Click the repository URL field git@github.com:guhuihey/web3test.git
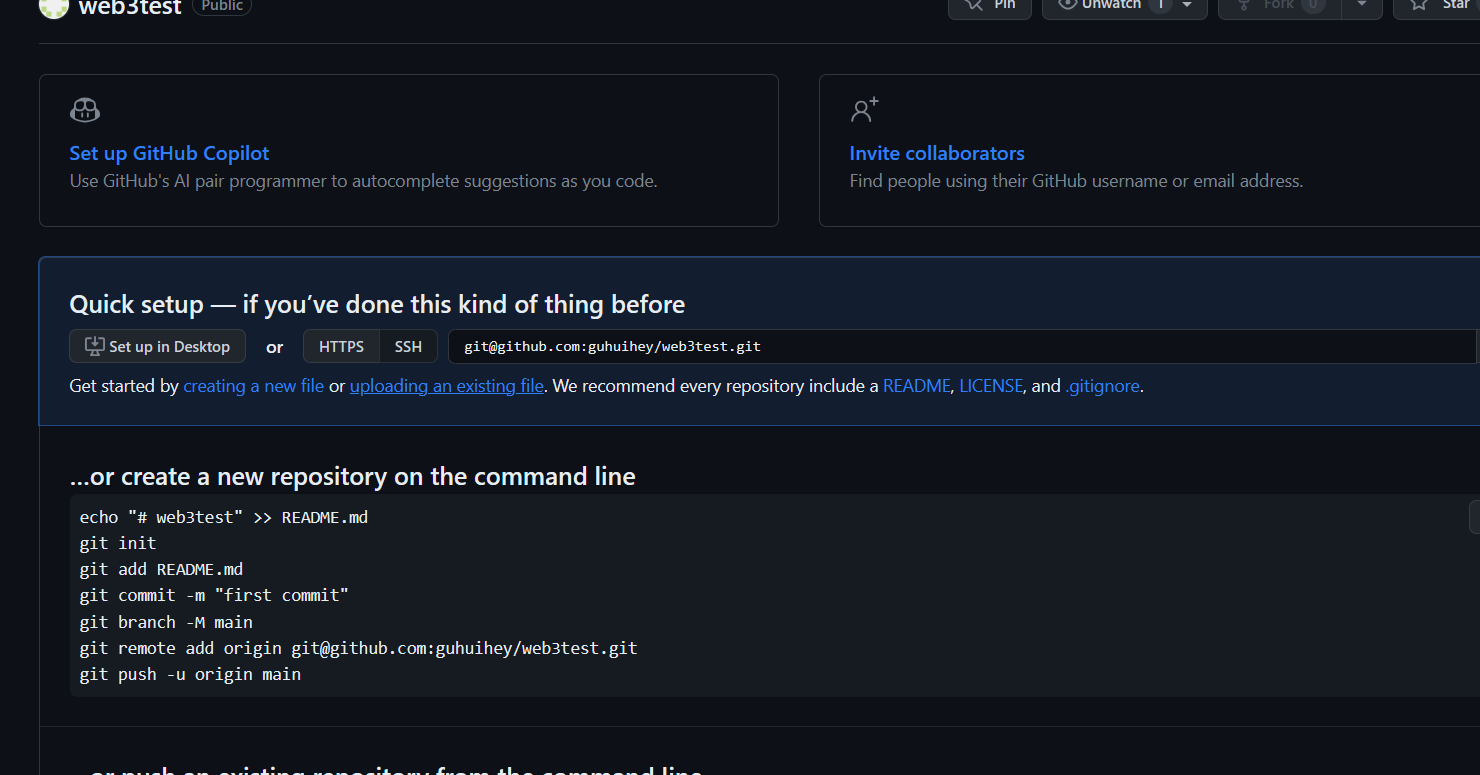 pos(962,346)
